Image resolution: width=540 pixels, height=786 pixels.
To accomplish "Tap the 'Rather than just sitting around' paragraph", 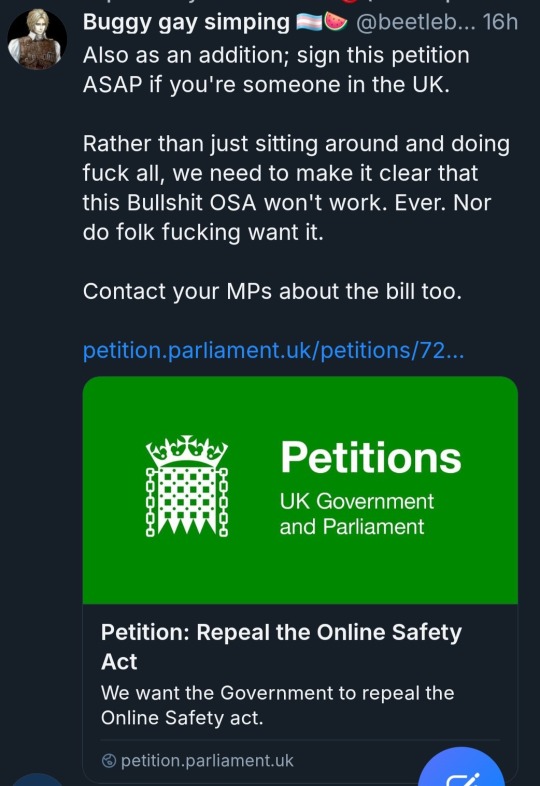I will click(x=296, y=188).
